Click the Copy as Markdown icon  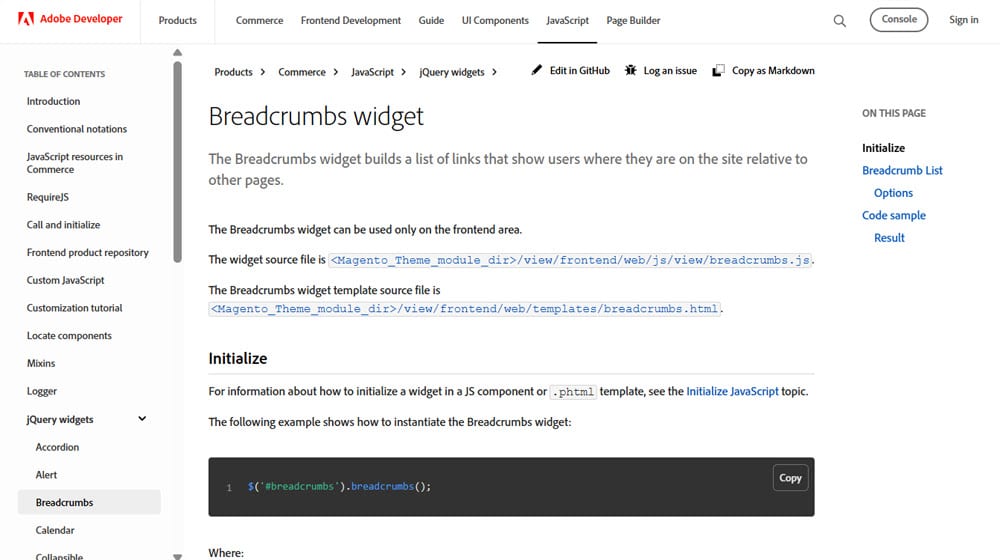[719, 71]
